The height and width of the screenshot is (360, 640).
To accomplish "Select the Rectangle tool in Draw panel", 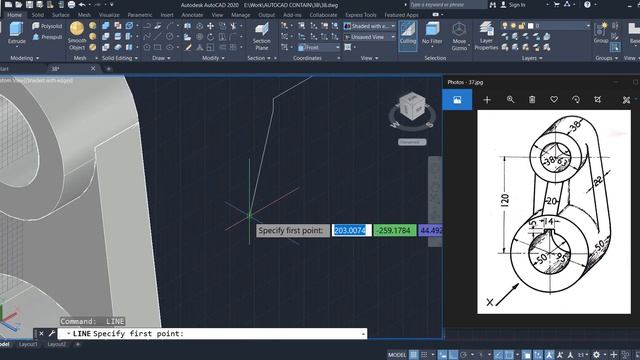I will coord(158,47).
